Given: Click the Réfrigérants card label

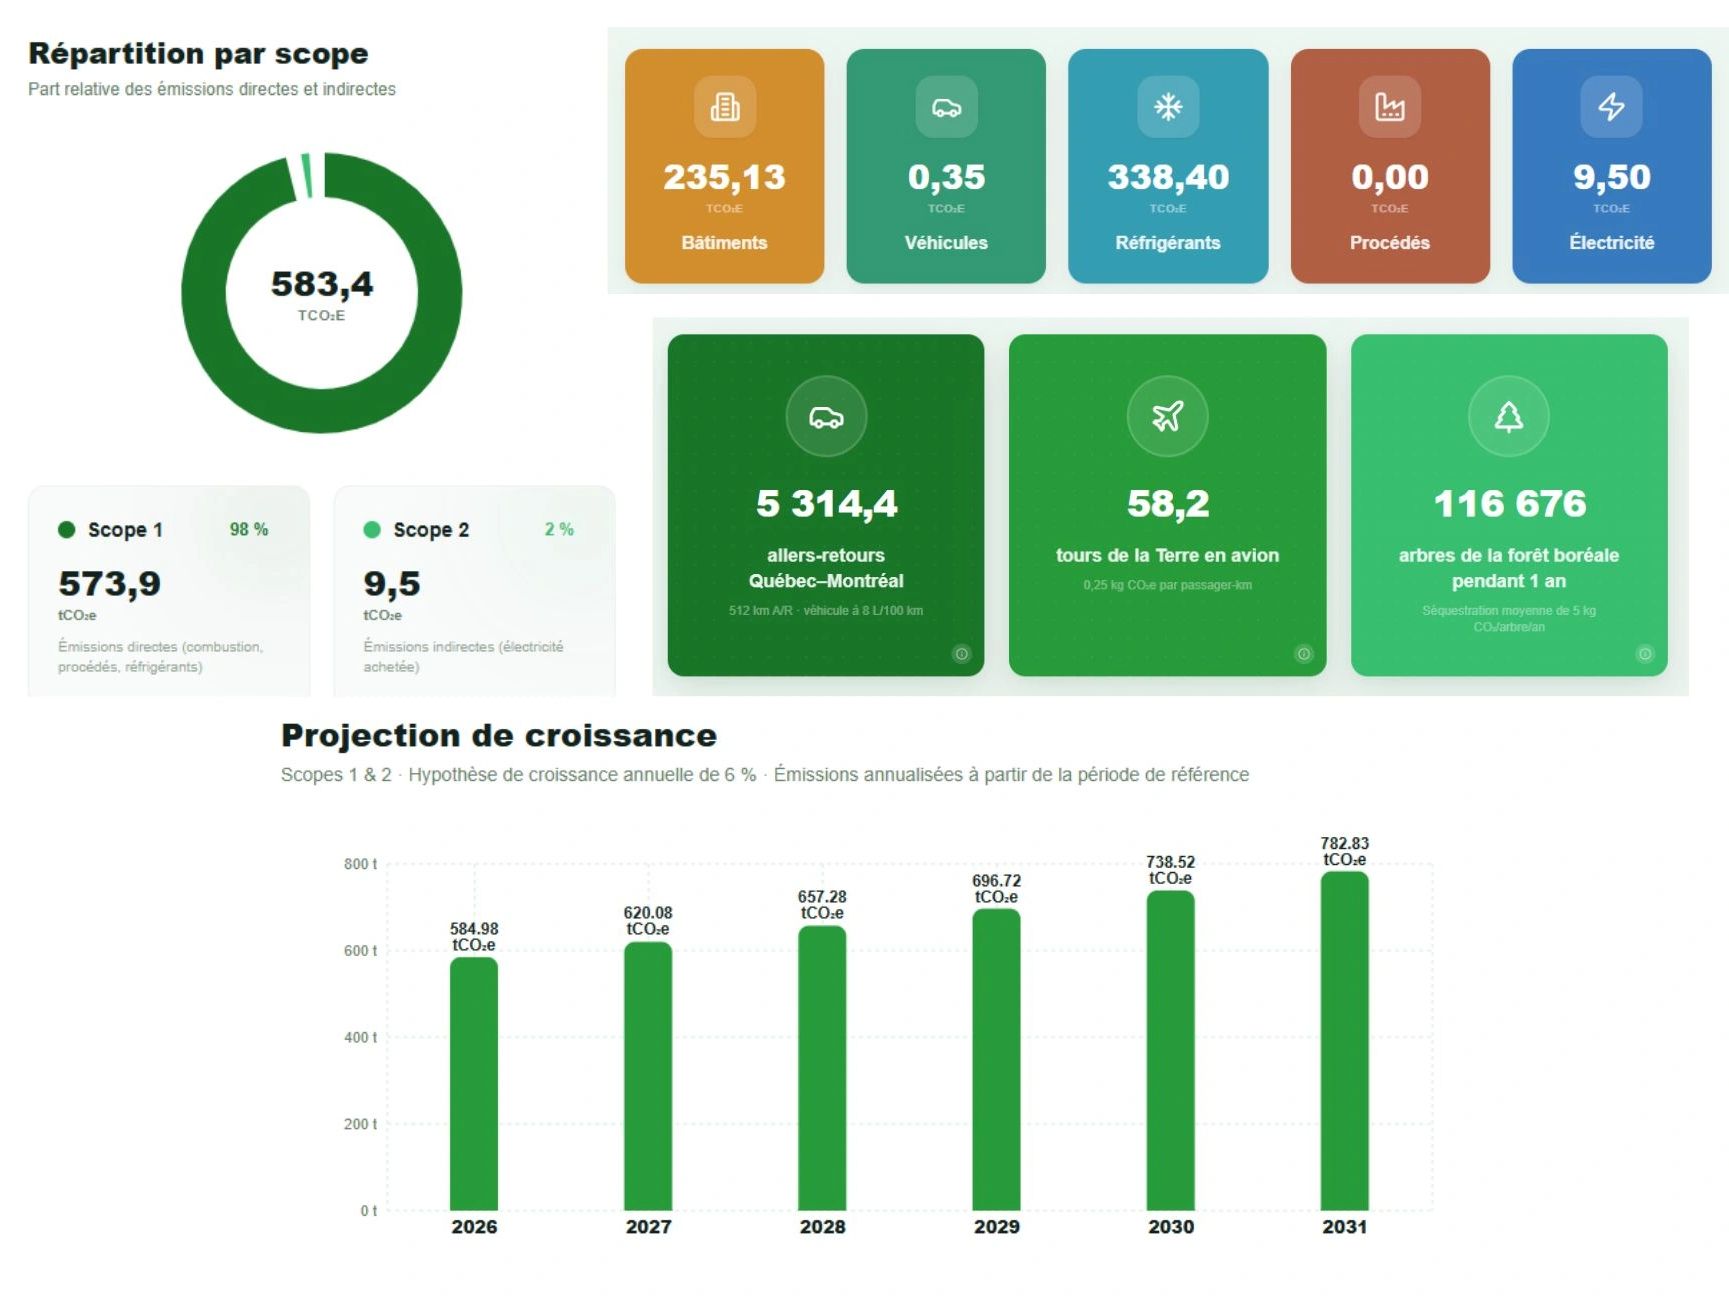Looking at the screenshot, I should pyautogui.click(x=1168, y=243).
